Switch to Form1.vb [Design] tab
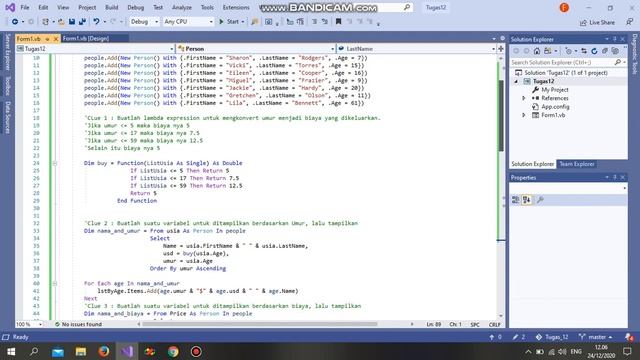The height and width of the screenshot is (360, 640). click(x=86, y=38)
